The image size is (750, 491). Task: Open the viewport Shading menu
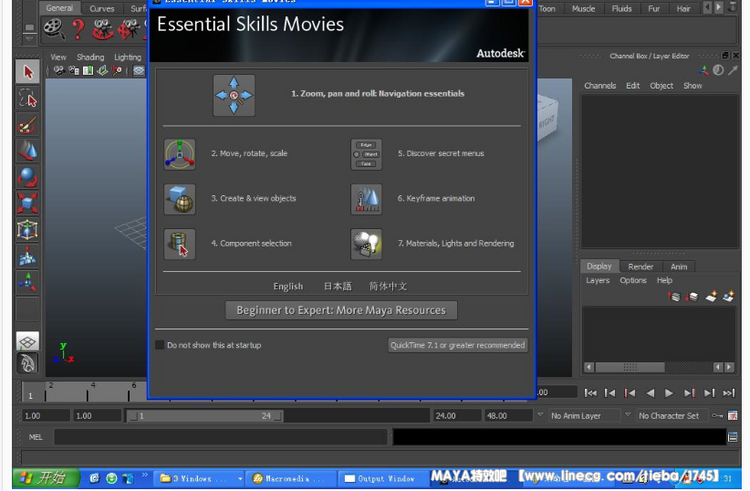[90, 57]
